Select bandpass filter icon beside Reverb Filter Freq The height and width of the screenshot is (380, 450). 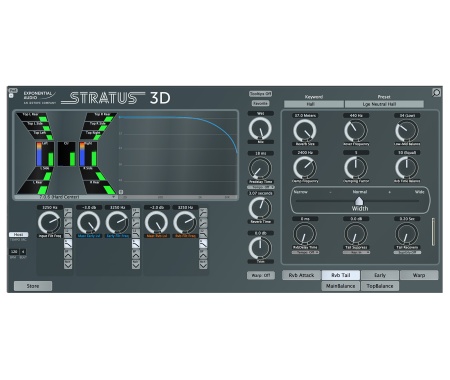203,254
